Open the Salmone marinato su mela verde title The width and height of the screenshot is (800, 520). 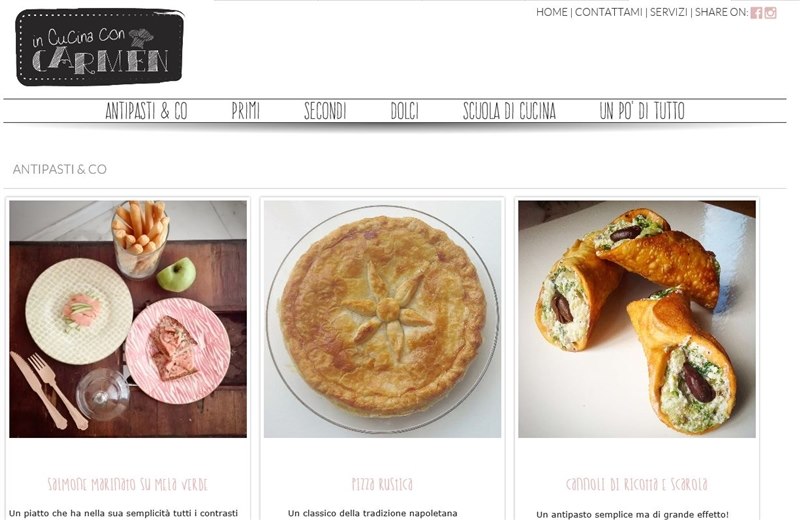(128, 484)
